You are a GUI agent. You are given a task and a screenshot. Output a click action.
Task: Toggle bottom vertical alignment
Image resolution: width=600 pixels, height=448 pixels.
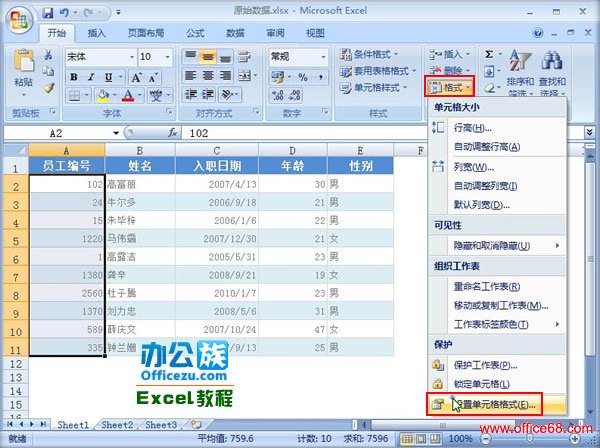click(225, 57)
